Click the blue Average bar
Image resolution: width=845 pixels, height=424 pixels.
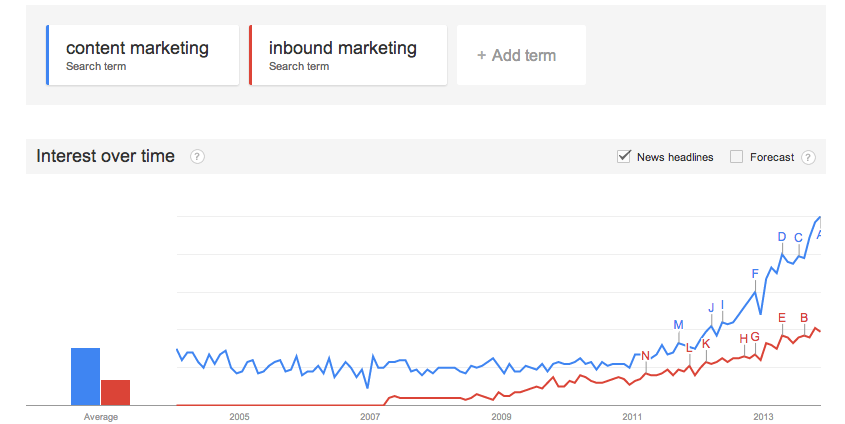85,375
